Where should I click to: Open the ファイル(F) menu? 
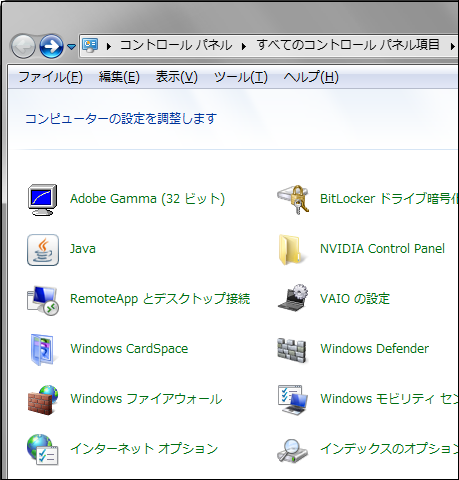click(x=50, y=77)
